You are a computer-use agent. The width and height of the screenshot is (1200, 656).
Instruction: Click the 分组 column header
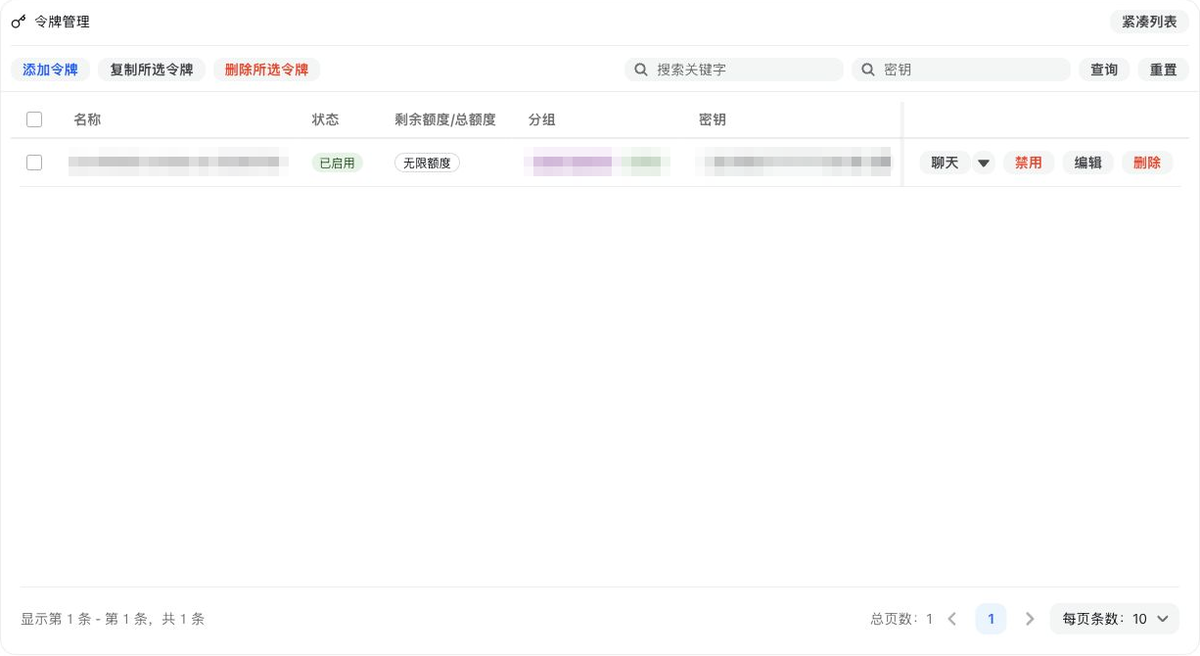(x=542, y=120)
